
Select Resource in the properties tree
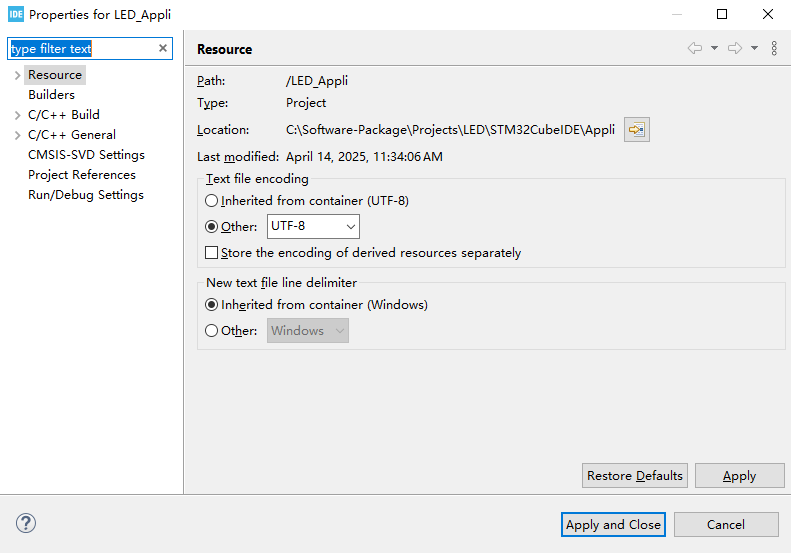(54, 75)
